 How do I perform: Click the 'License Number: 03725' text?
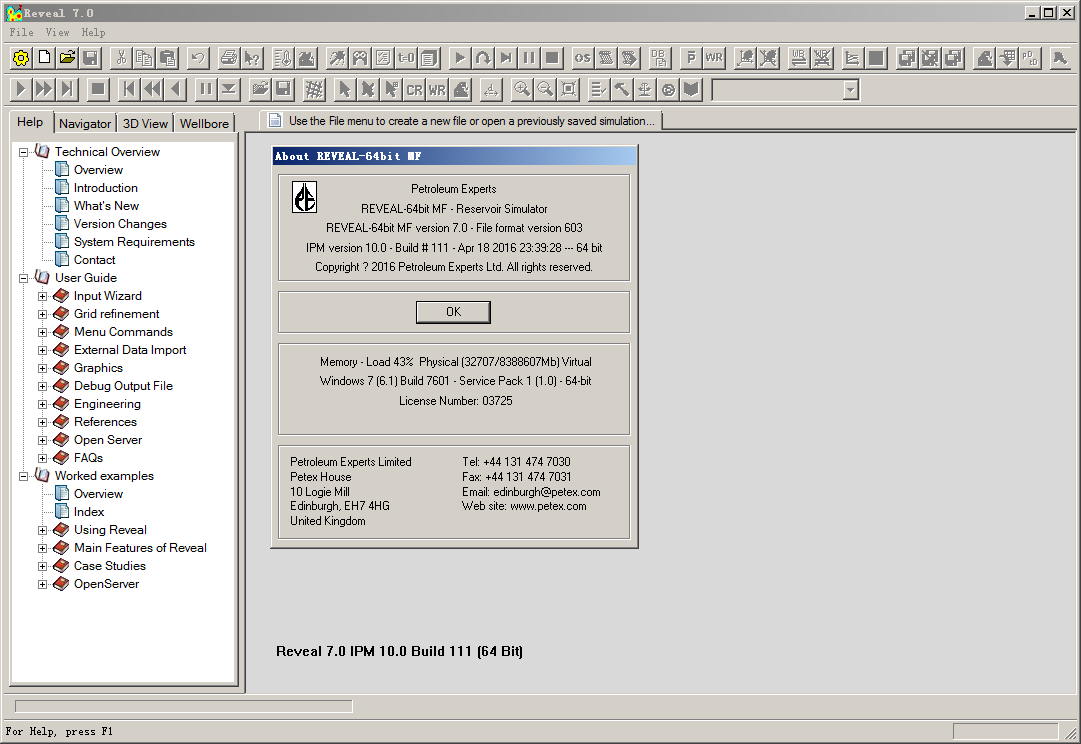(456, 401)
